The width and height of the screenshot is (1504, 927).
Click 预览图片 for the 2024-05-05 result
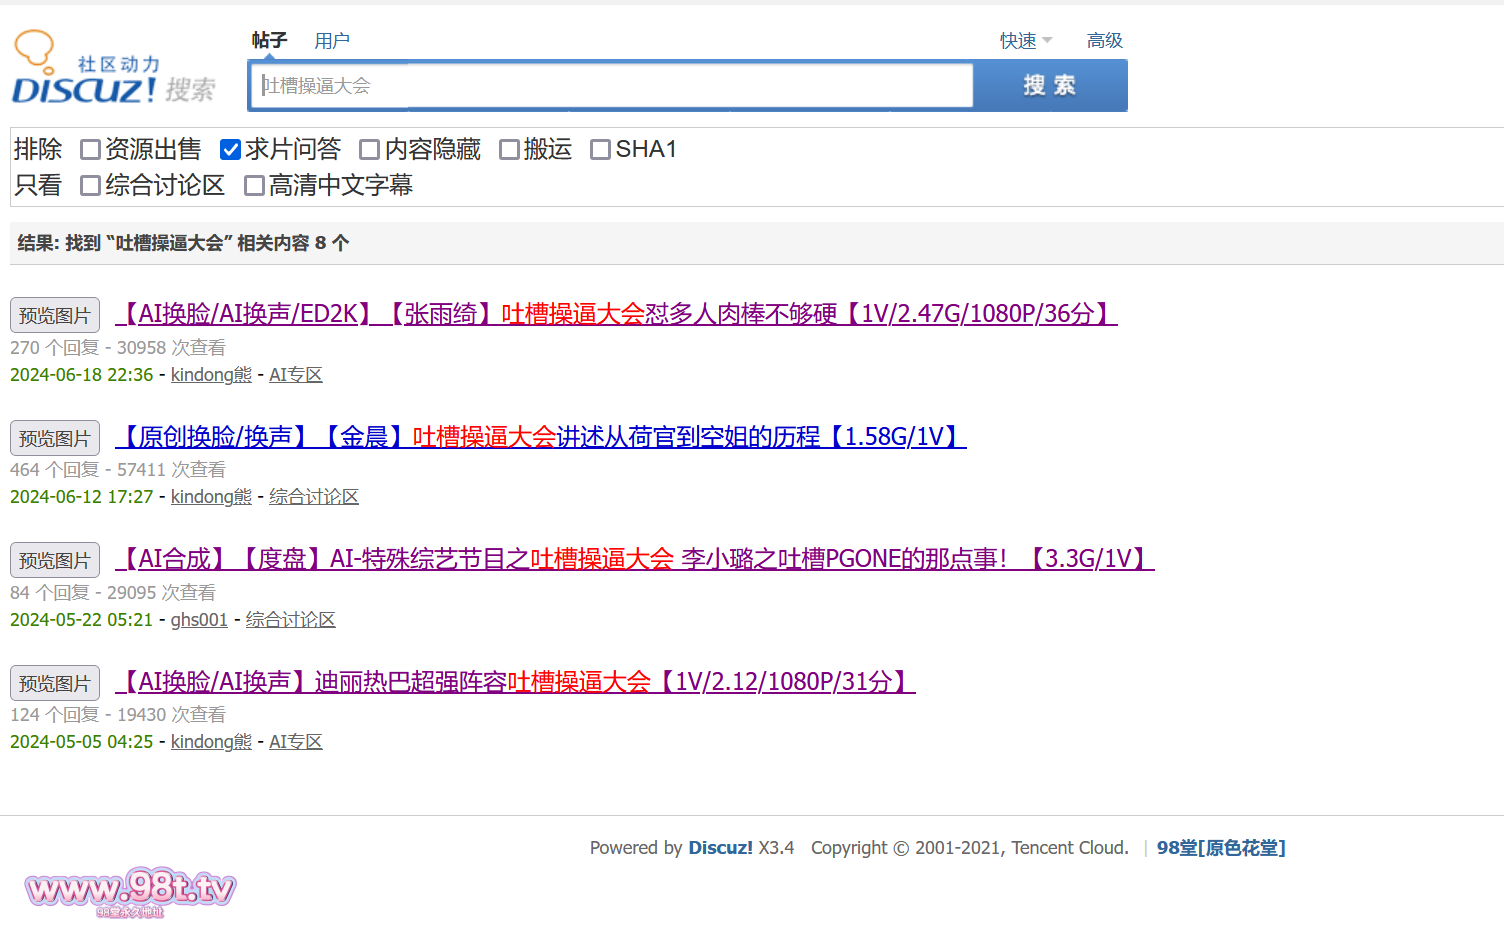pyautogui.click(x=55, y=683)
